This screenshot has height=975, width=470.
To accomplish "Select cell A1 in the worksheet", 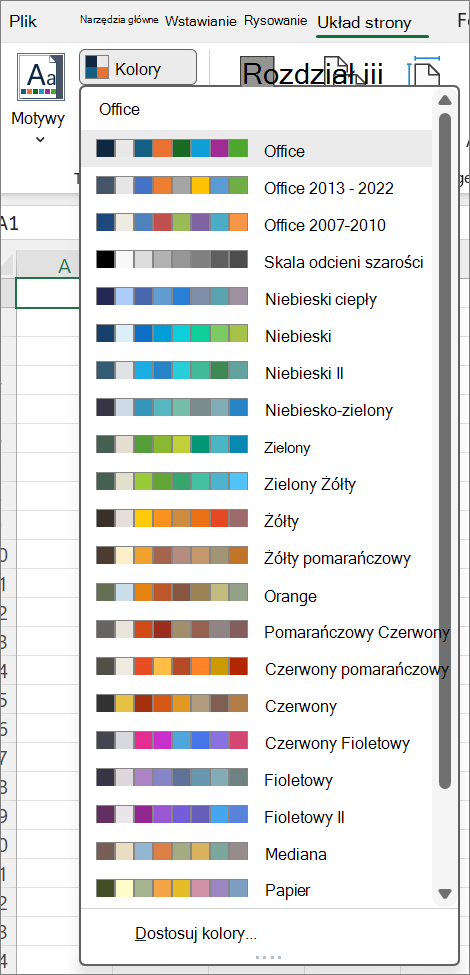I will click(x=48, y=292).
